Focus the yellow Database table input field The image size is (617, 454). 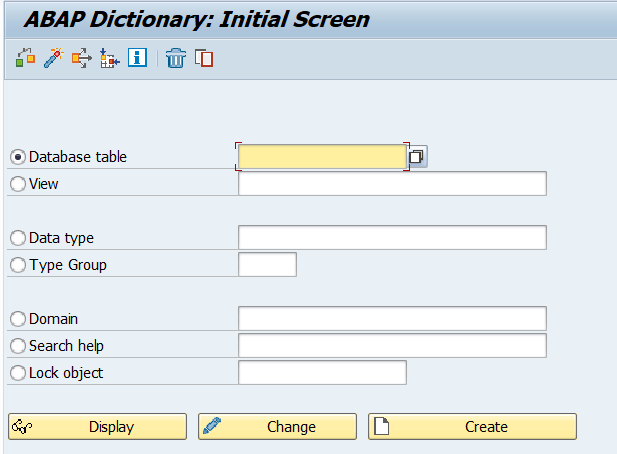point(322,157)
